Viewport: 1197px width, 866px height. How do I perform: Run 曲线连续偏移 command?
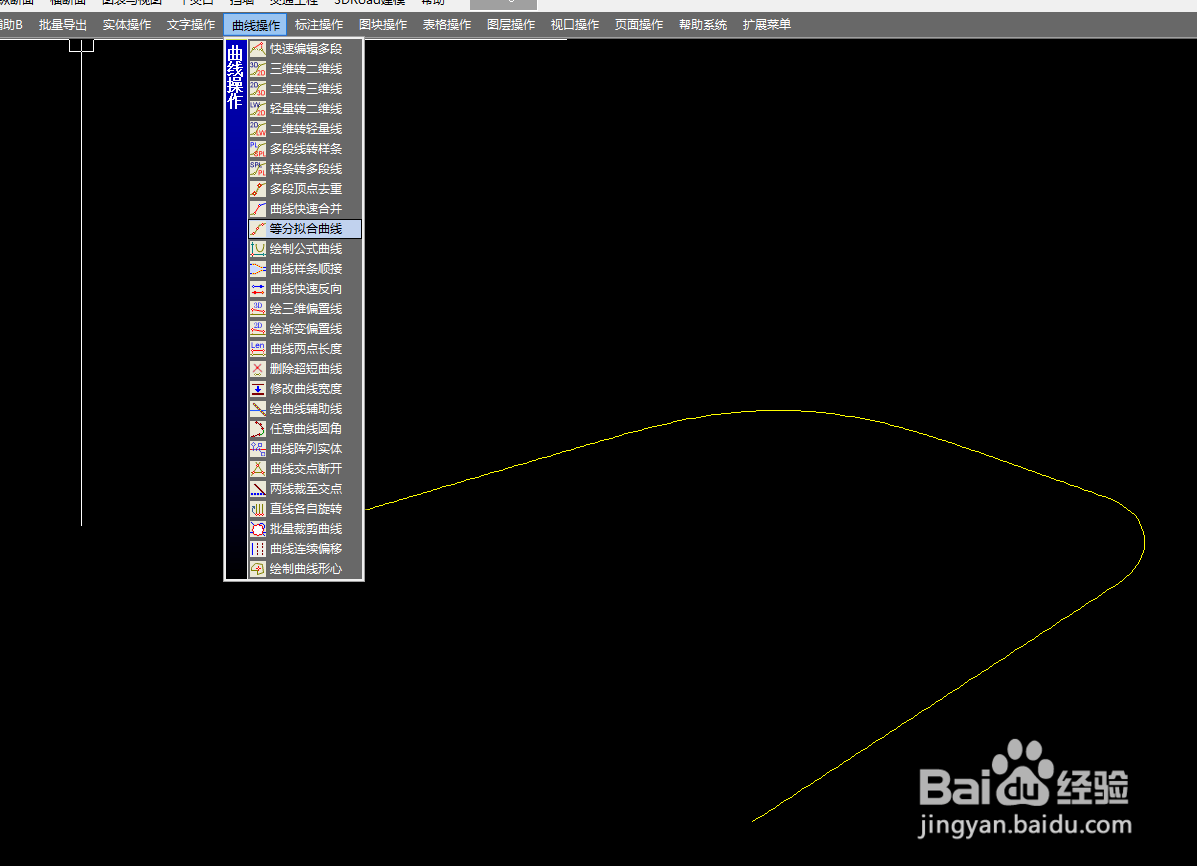coord(305,548)
